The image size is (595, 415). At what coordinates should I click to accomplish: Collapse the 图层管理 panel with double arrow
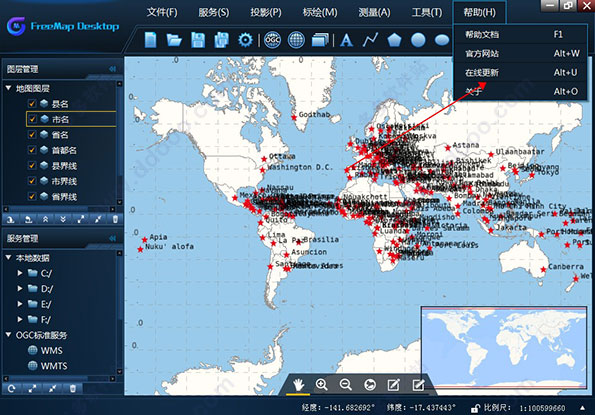pyautogui.click(x=112, y=69)
